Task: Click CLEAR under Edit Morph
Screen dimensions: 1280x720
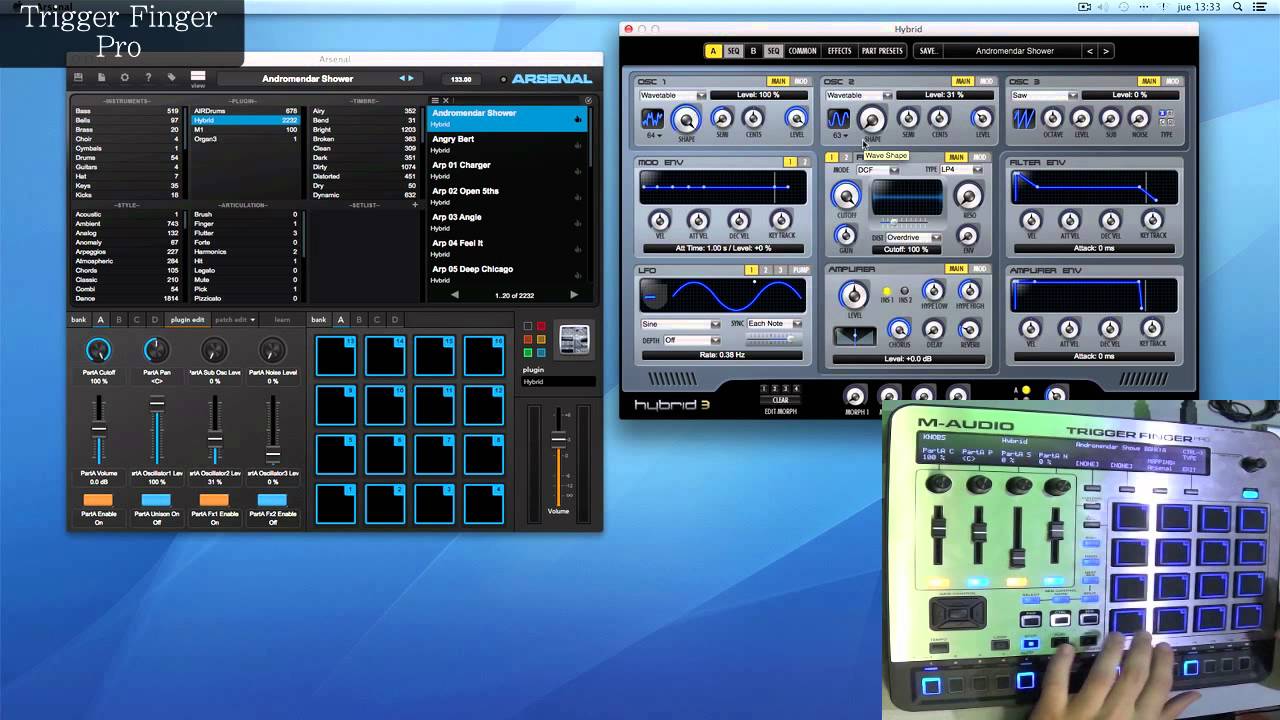Action: coord(780,400)
